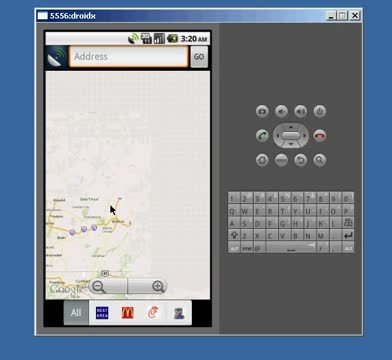Click the red end call button
Viewport: 392px width, 360px height.
point(320,136)
